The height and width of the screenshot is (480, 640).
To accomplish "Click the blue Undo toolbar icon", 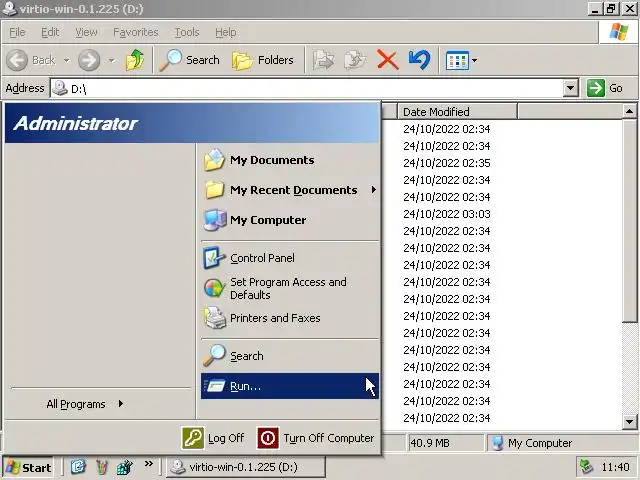I will [x=419, y=60].
